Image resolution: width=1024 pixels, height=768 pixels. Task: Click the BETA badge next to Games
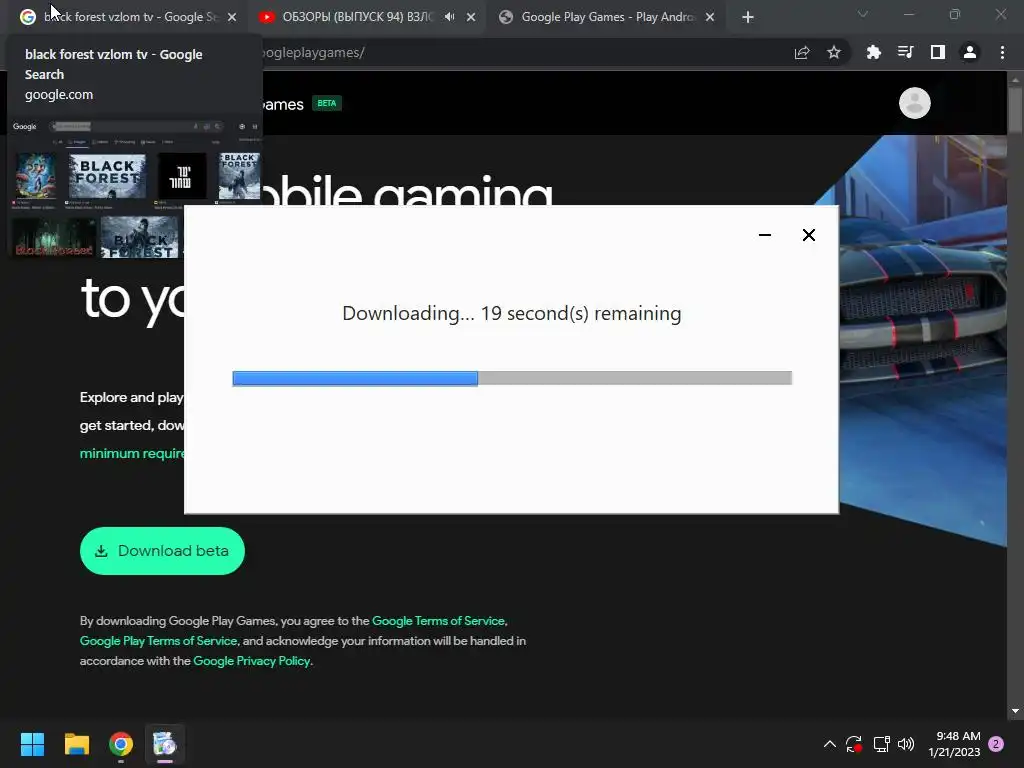[x=327, y=103]
